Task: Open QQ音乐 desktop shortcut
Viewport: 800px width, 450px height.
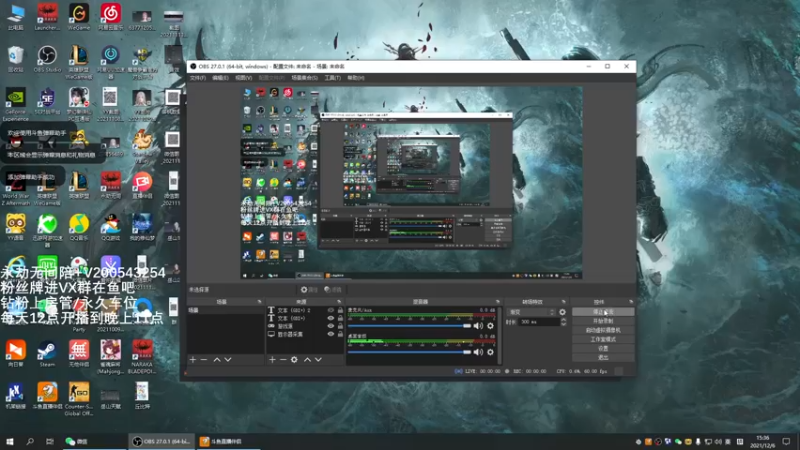Action: [x=79, y=227]
